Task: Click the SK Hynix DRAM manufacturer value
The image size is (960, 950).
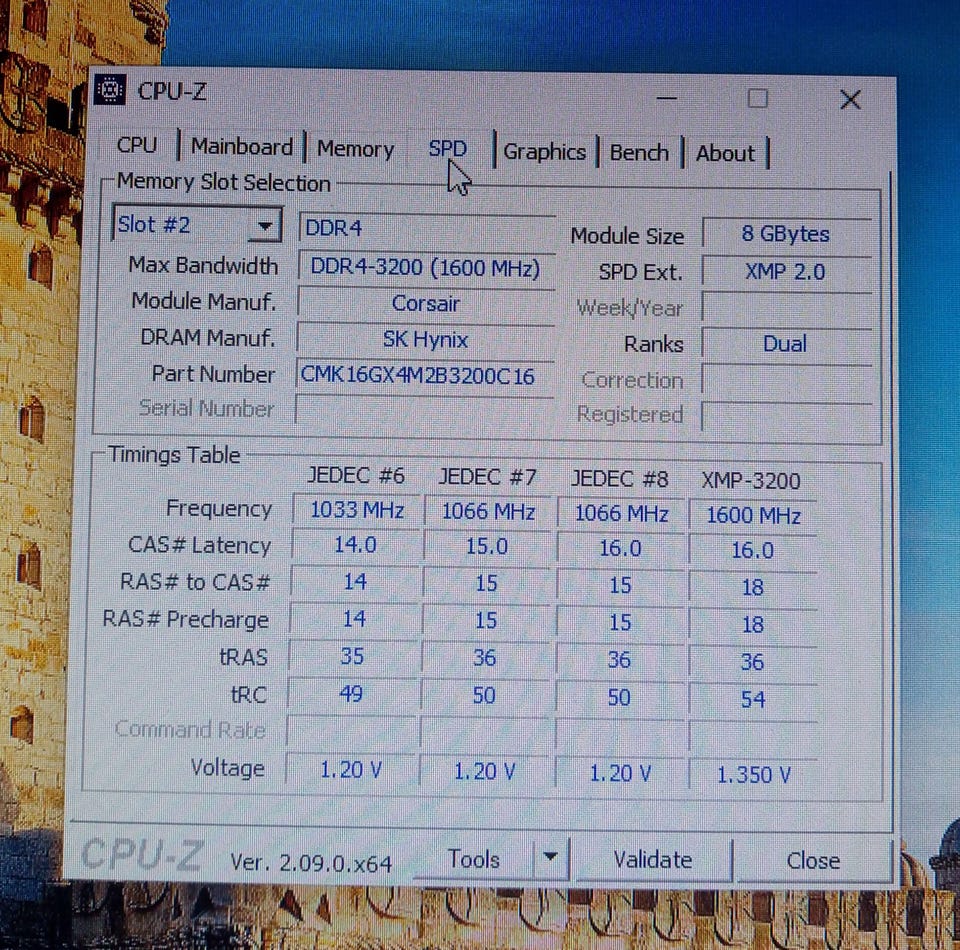Action: coord(426,340)
